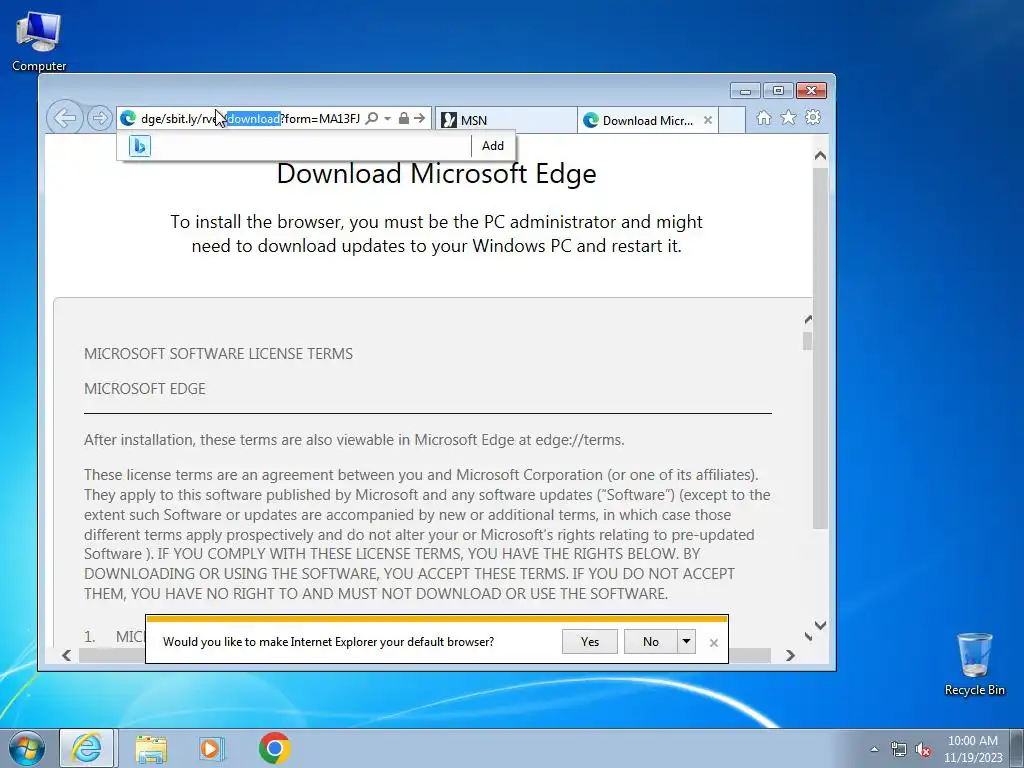Screen dimensions: 1024x768
Task: Open the address bar autocomplete dropdown arrow
Action: point(387,118)
